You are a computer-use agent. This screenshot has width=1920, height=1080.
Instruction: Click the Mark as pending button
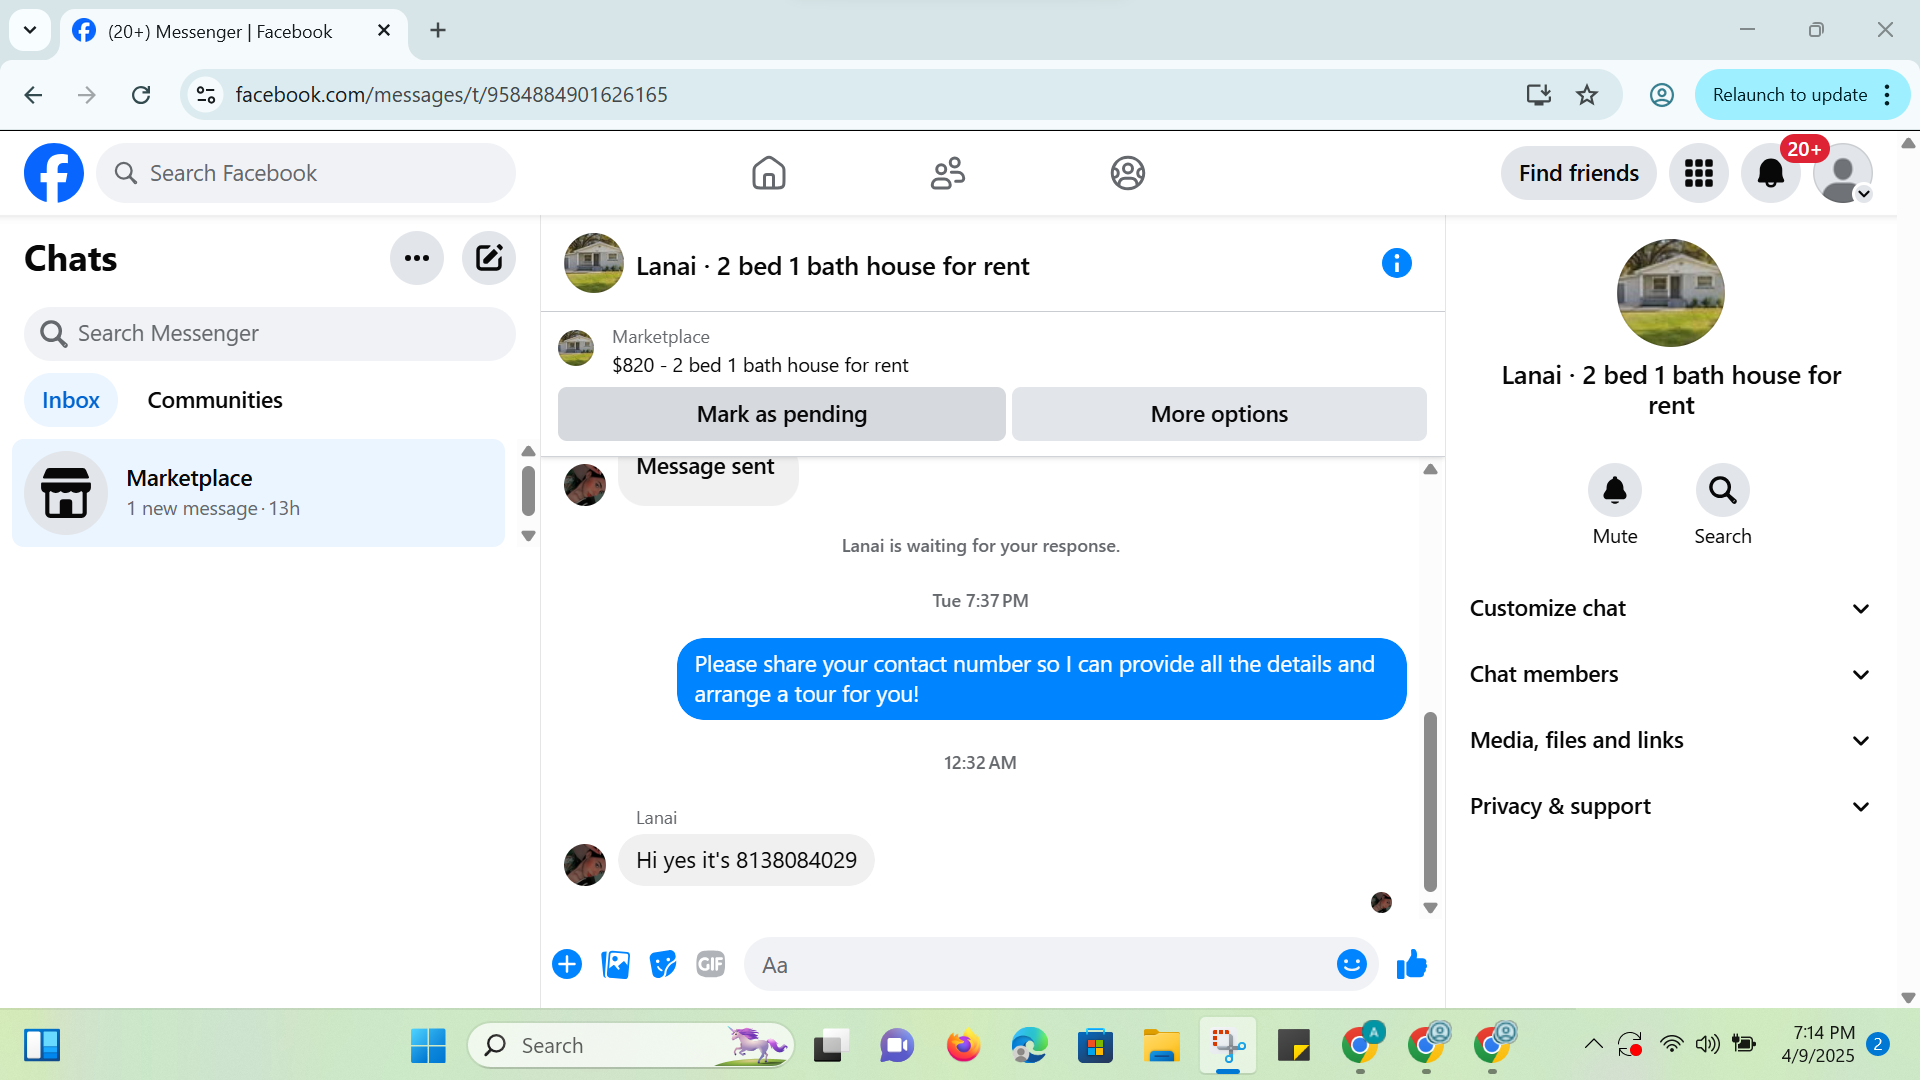tap(782, 414)
